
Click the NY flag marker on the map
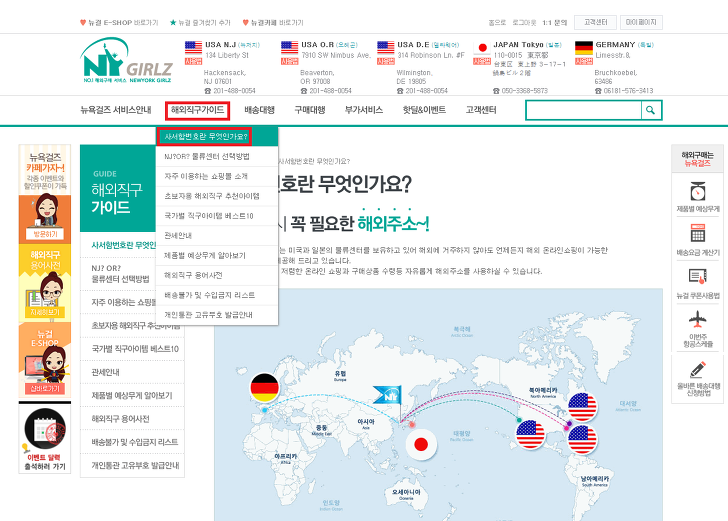(x=389, y=395)
